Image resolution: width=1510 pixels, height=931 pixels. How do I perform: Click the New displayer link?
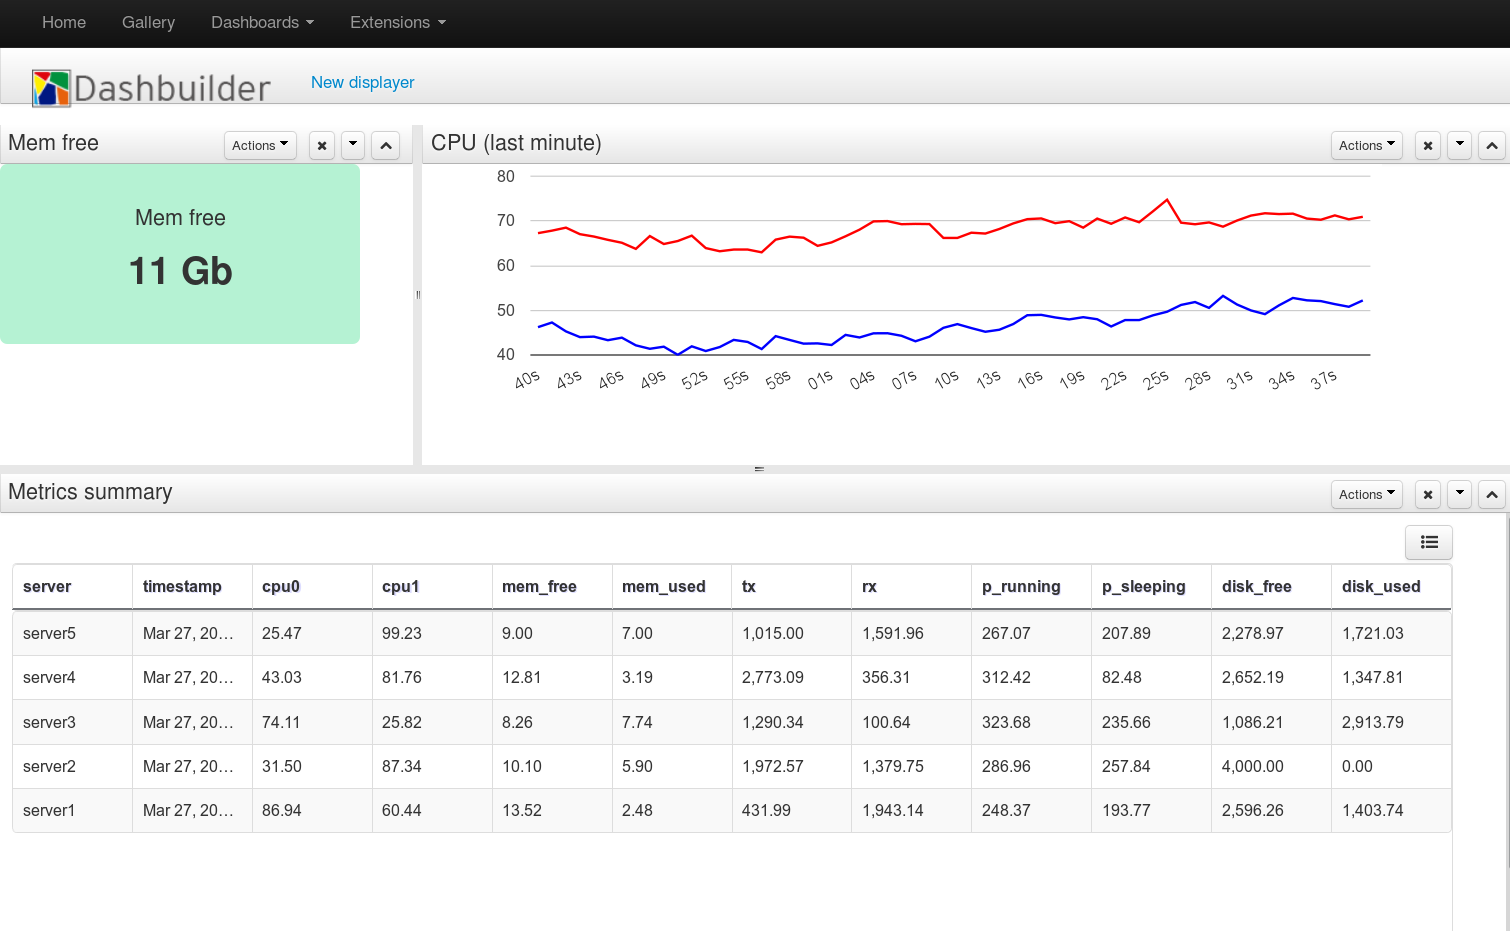[362, 82]
